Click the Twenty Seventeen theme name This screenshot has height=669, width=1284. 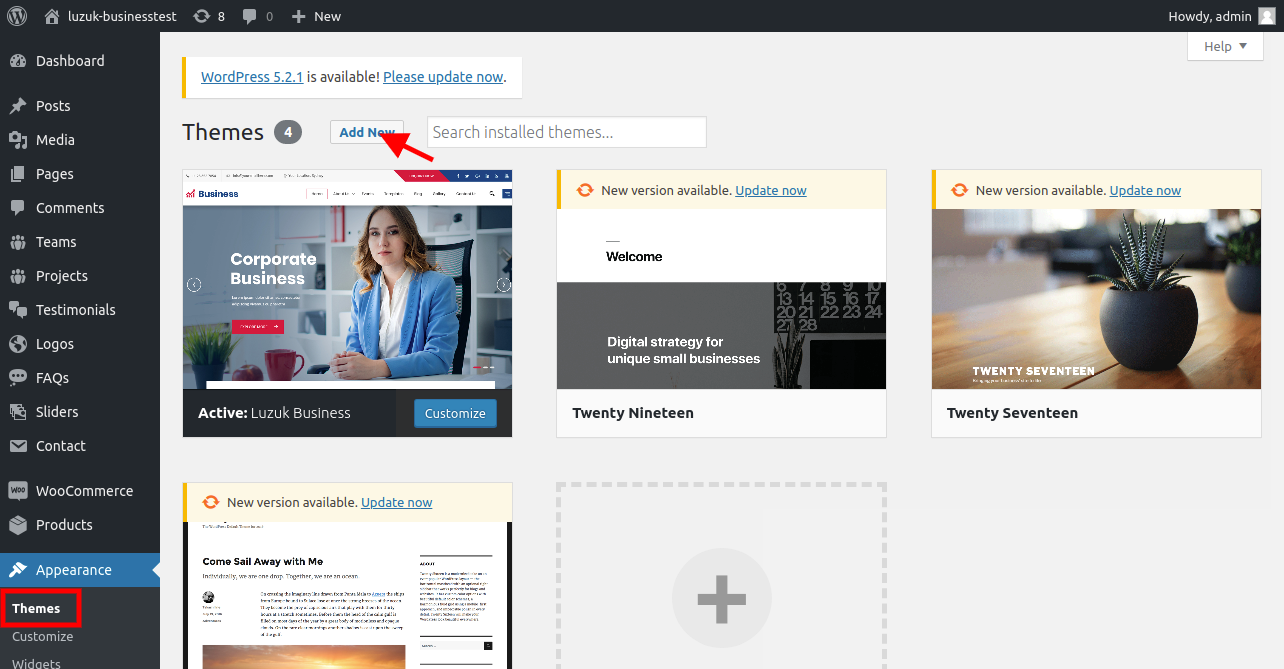pos(1012,413)
